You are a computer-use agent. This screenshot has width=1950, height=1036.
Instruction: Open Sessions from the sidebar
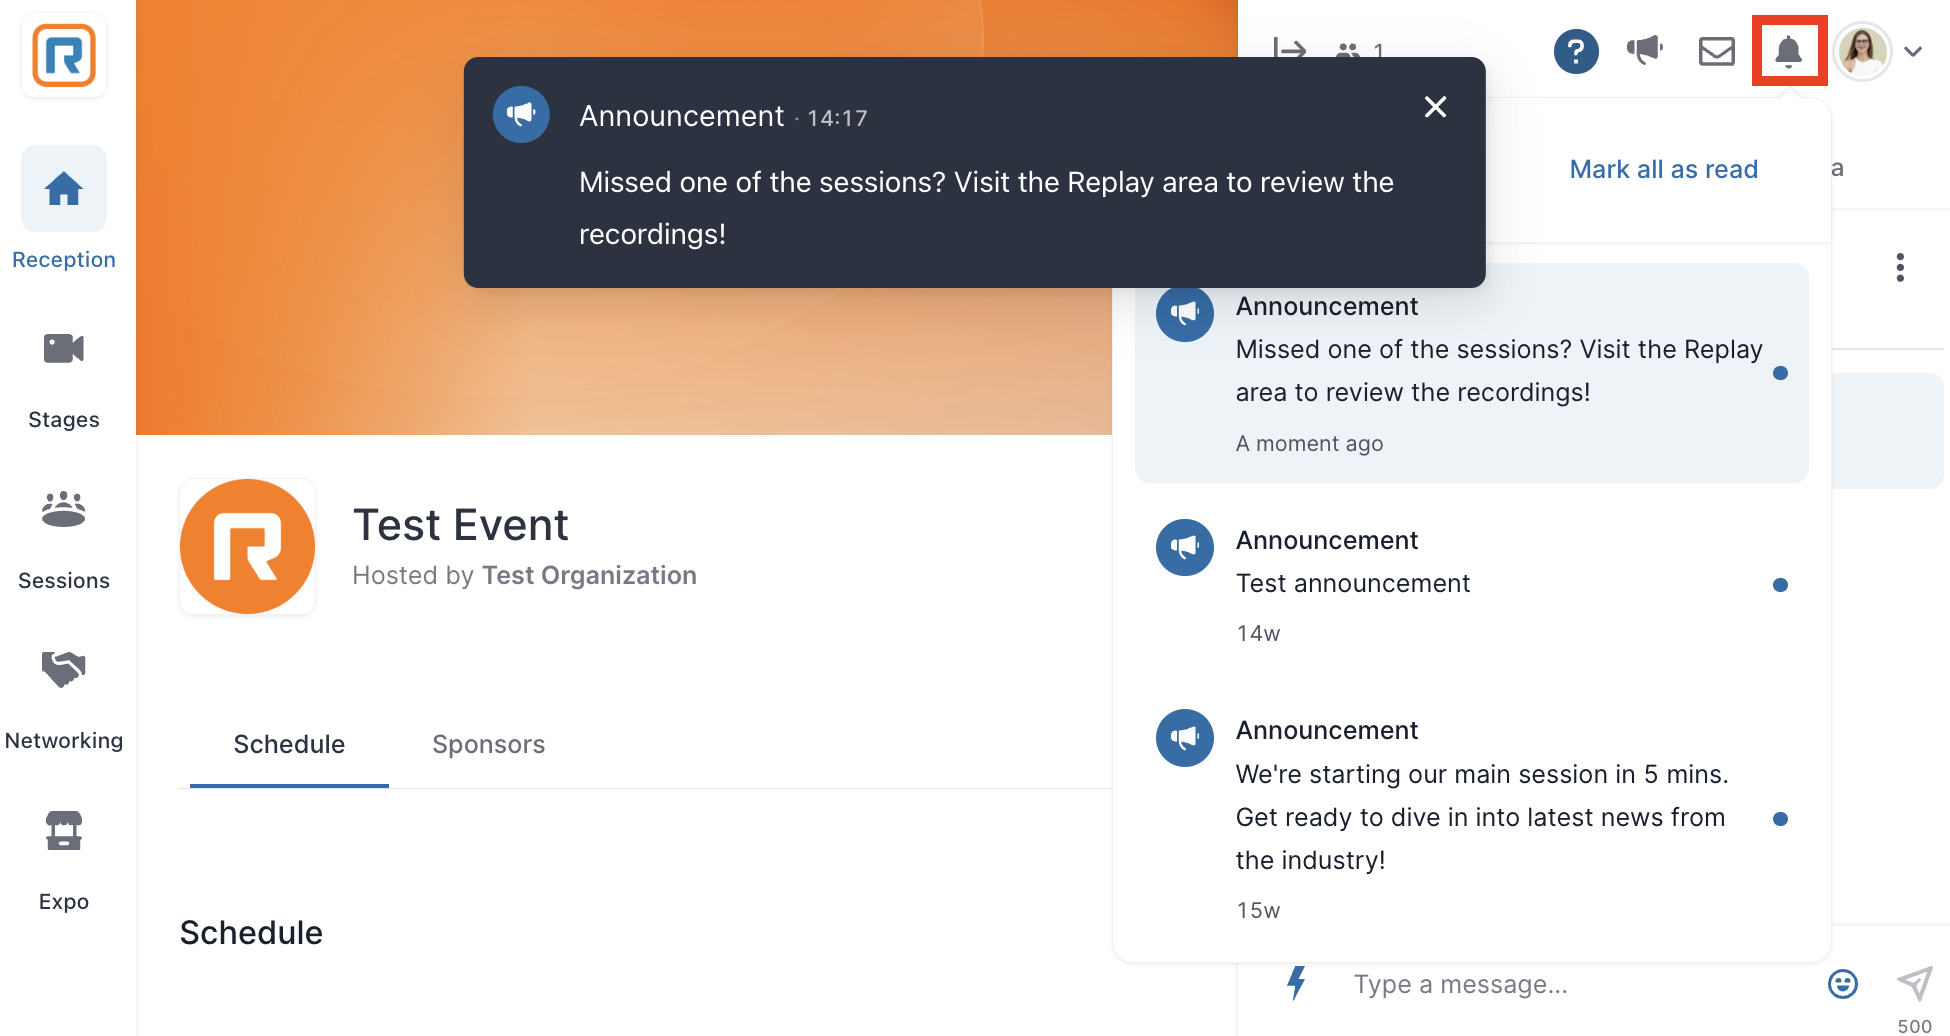(x=64, y=540)
